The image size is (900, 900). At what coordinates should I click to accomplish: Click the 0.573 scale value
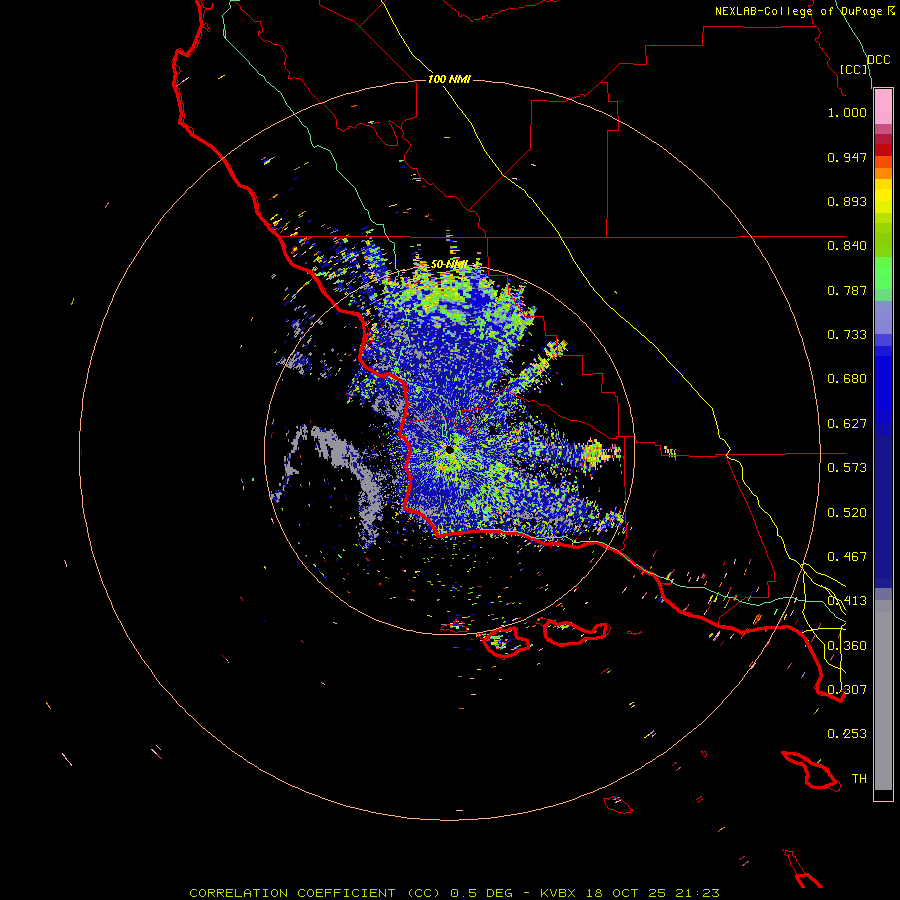click(x=847, y=468)
